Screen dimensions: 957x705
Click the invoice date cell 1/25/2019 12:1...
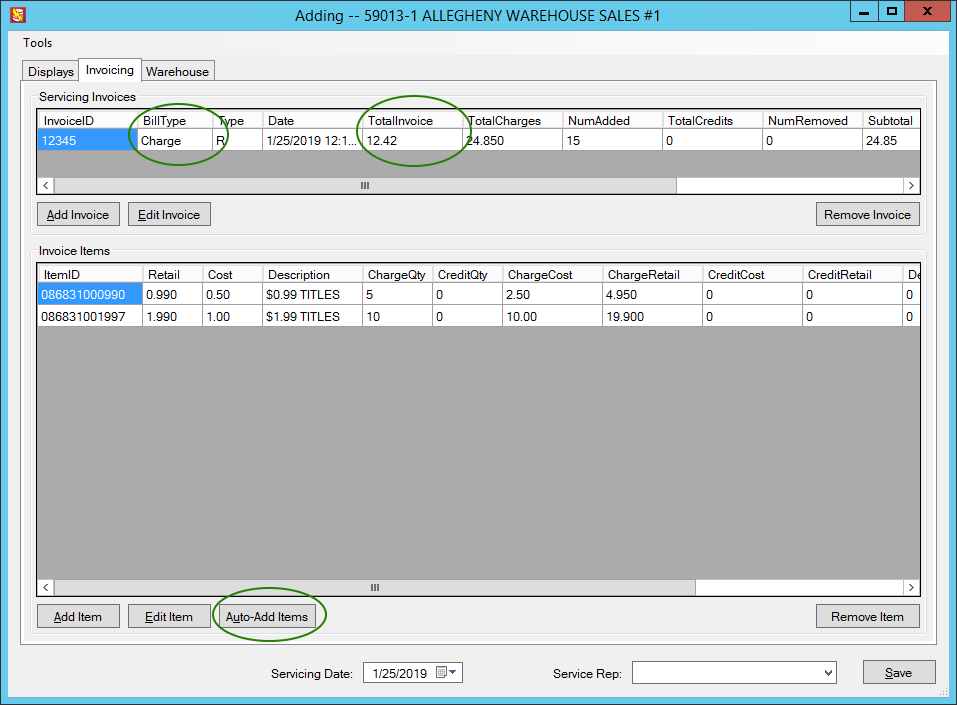[312, 140]
